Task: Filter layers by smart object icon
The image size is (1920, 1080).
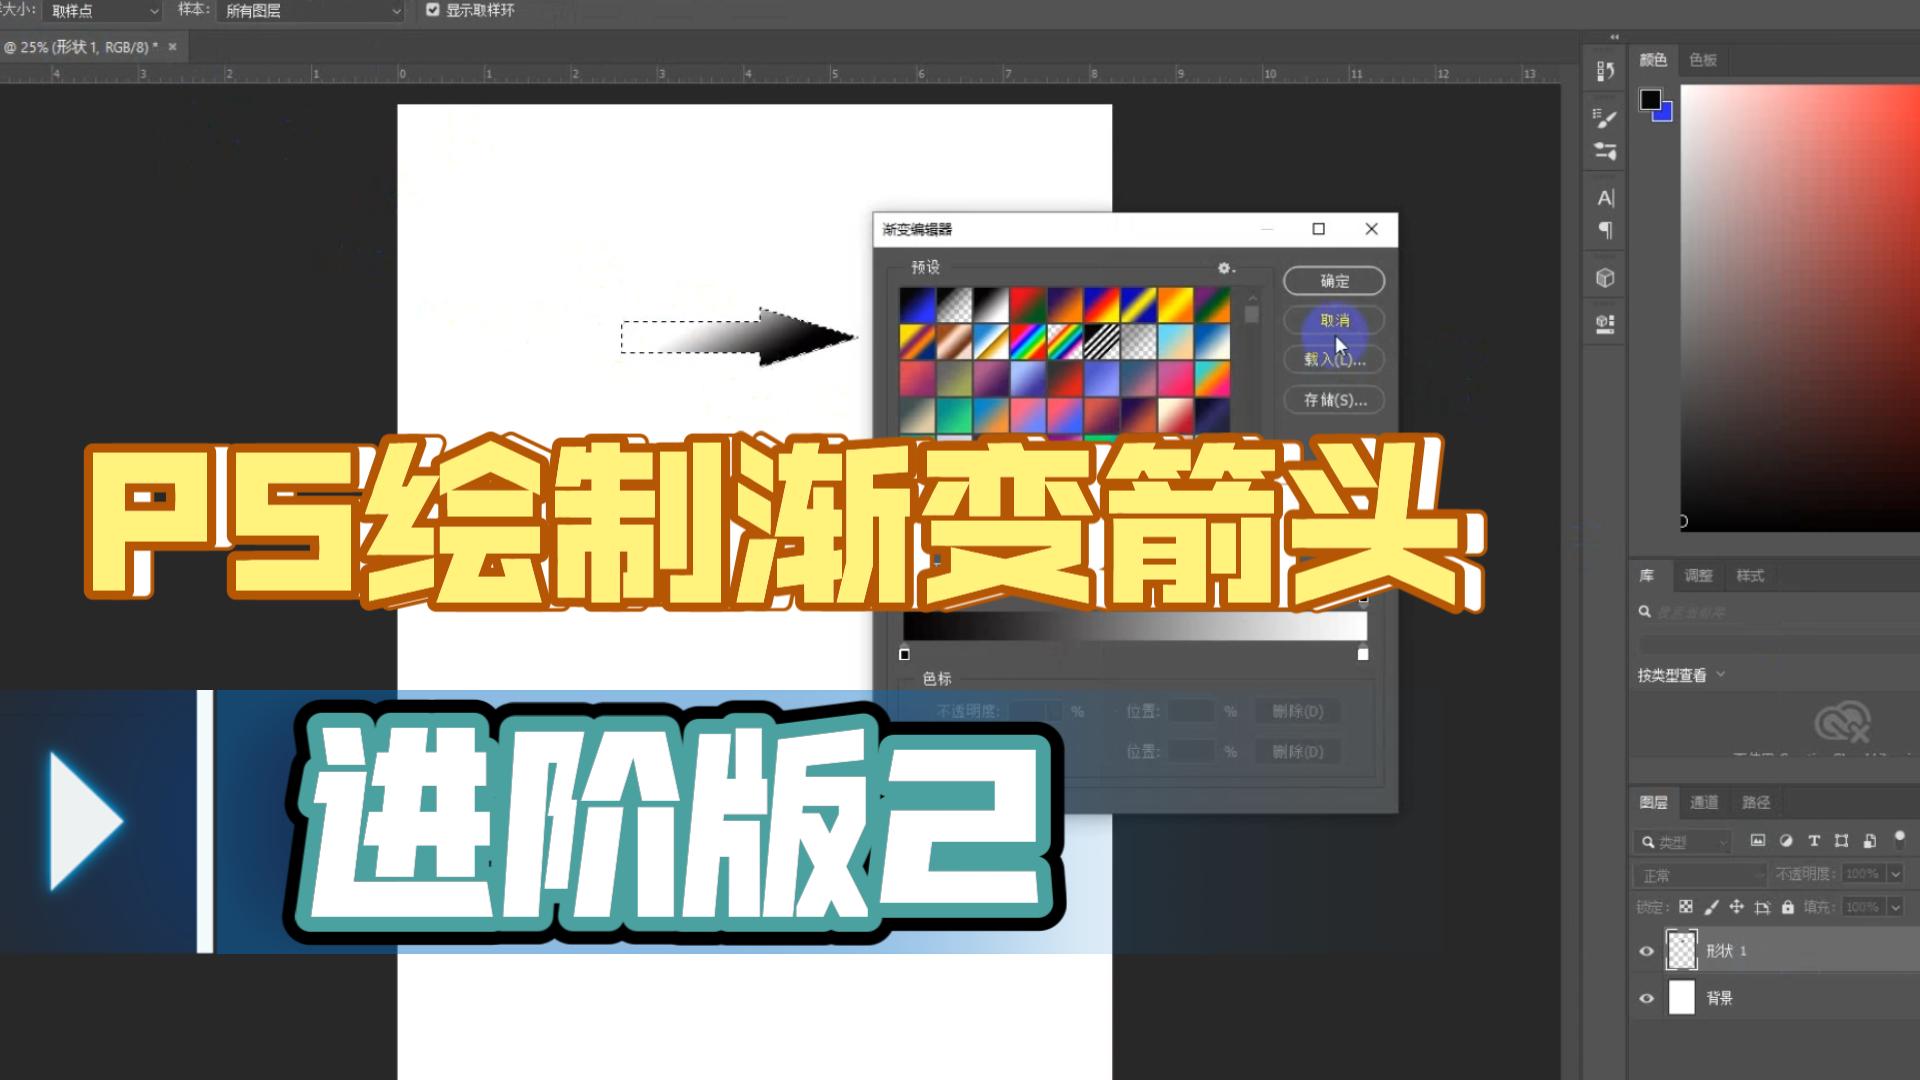Action: click(x=1870, y=841)
